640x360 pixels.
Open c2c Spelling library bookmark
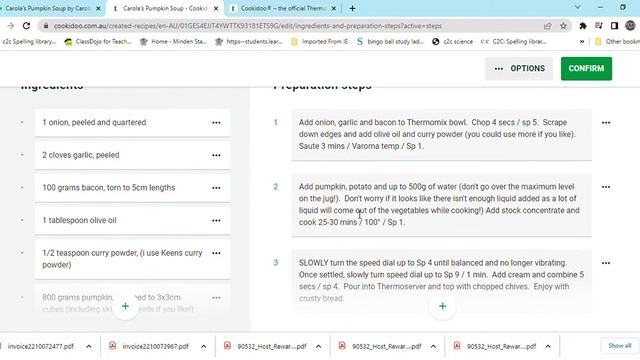pyautogui.click(x=29, y=42)
